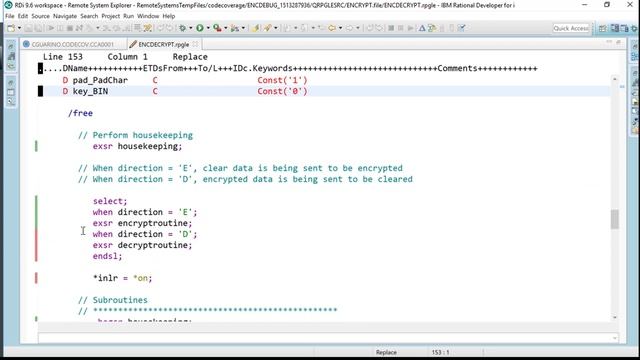The width and height of the screenshot is (640, 360).
Task: Click the '153 : 1' status bar position
Action: click(440, 352)
